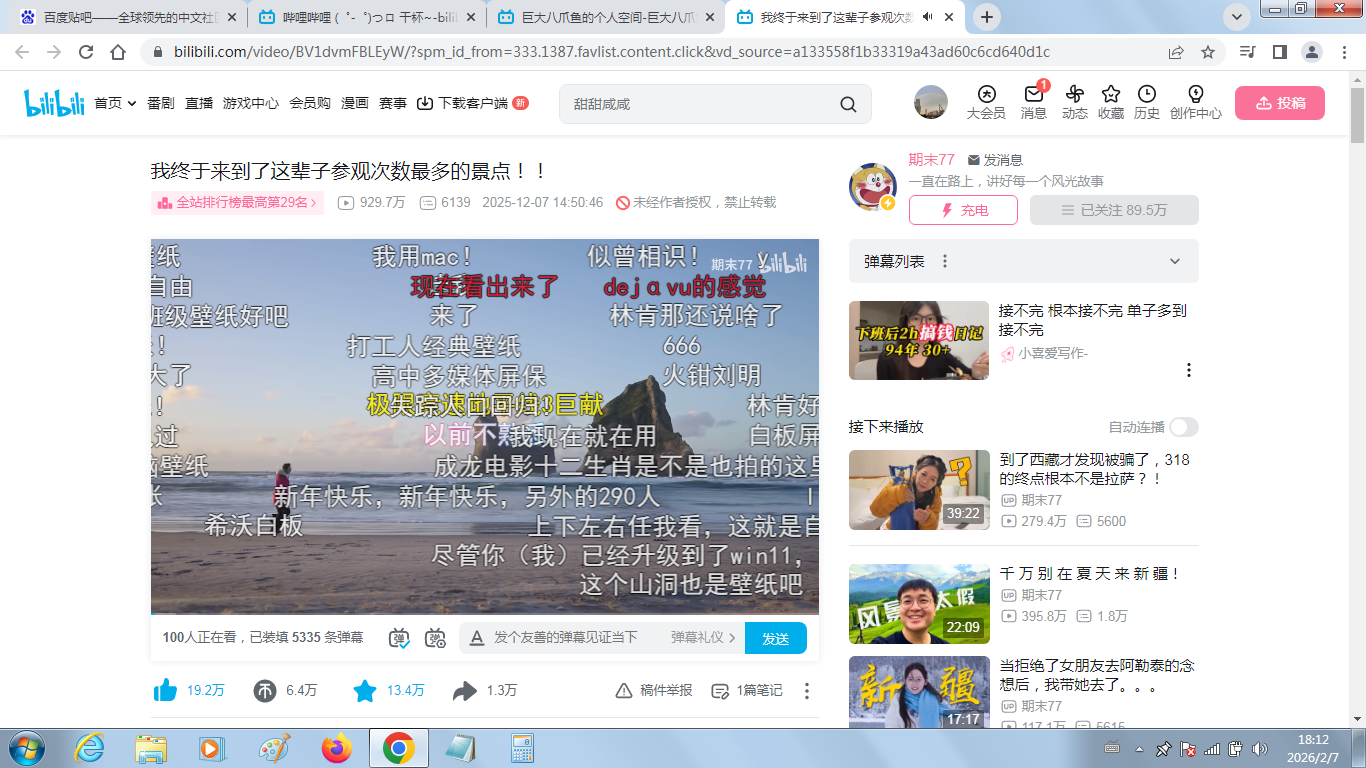This screenshot has width=1366, height=768.
Task: Open 创作中心 lightbulb icon
Action: pyautogui.click(x=1195, y=95)
